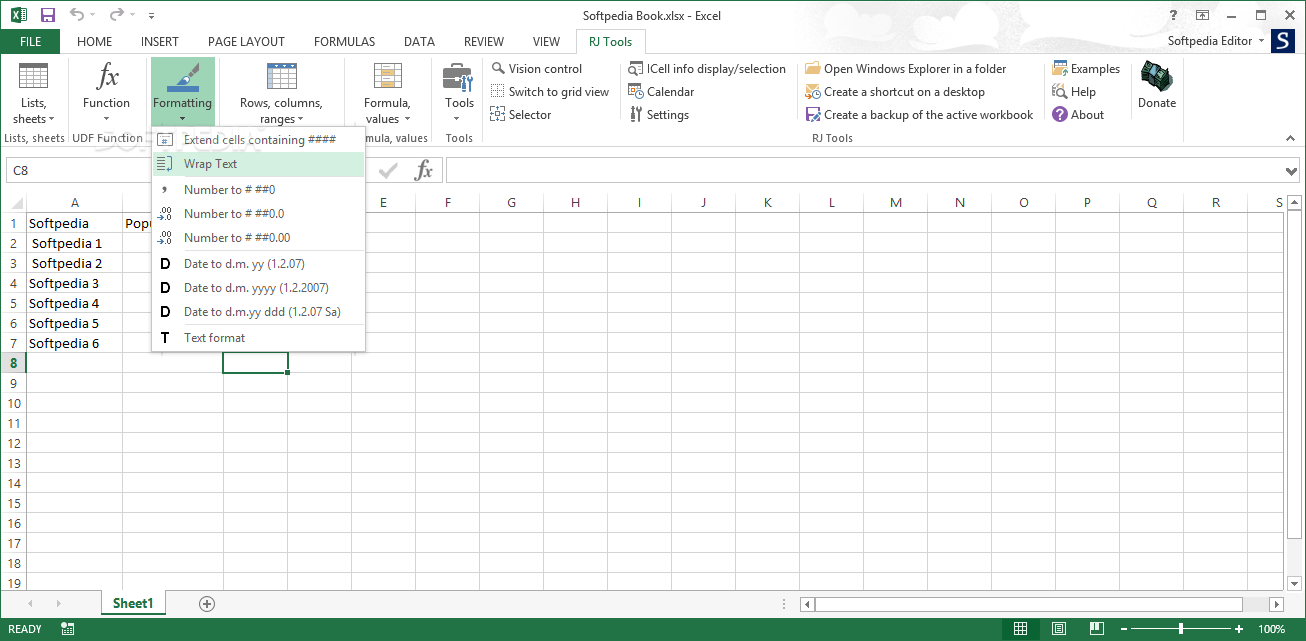The image size is (1306, 641).
Task: Click the Undo arrow icon
Action: click(x=76, y=15)
